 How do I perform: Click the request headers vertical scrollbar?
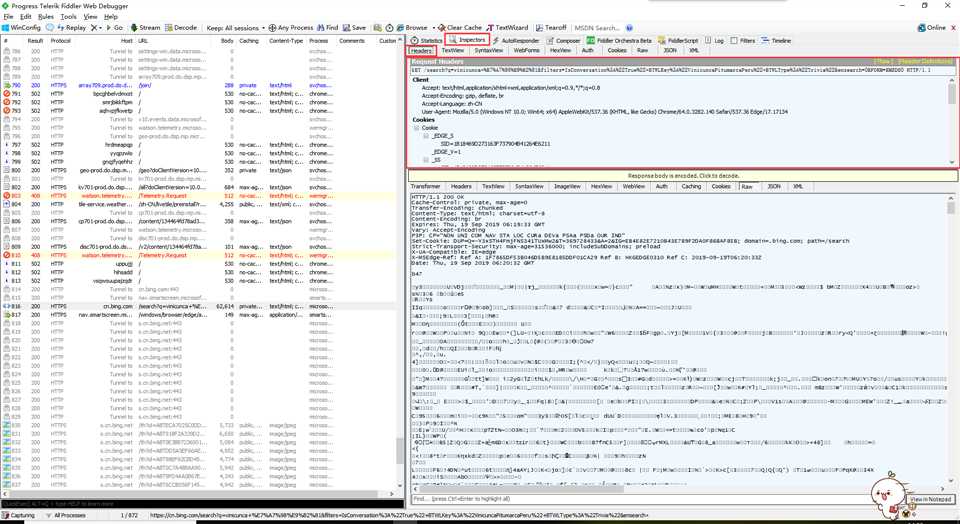[x=952, y=122]
